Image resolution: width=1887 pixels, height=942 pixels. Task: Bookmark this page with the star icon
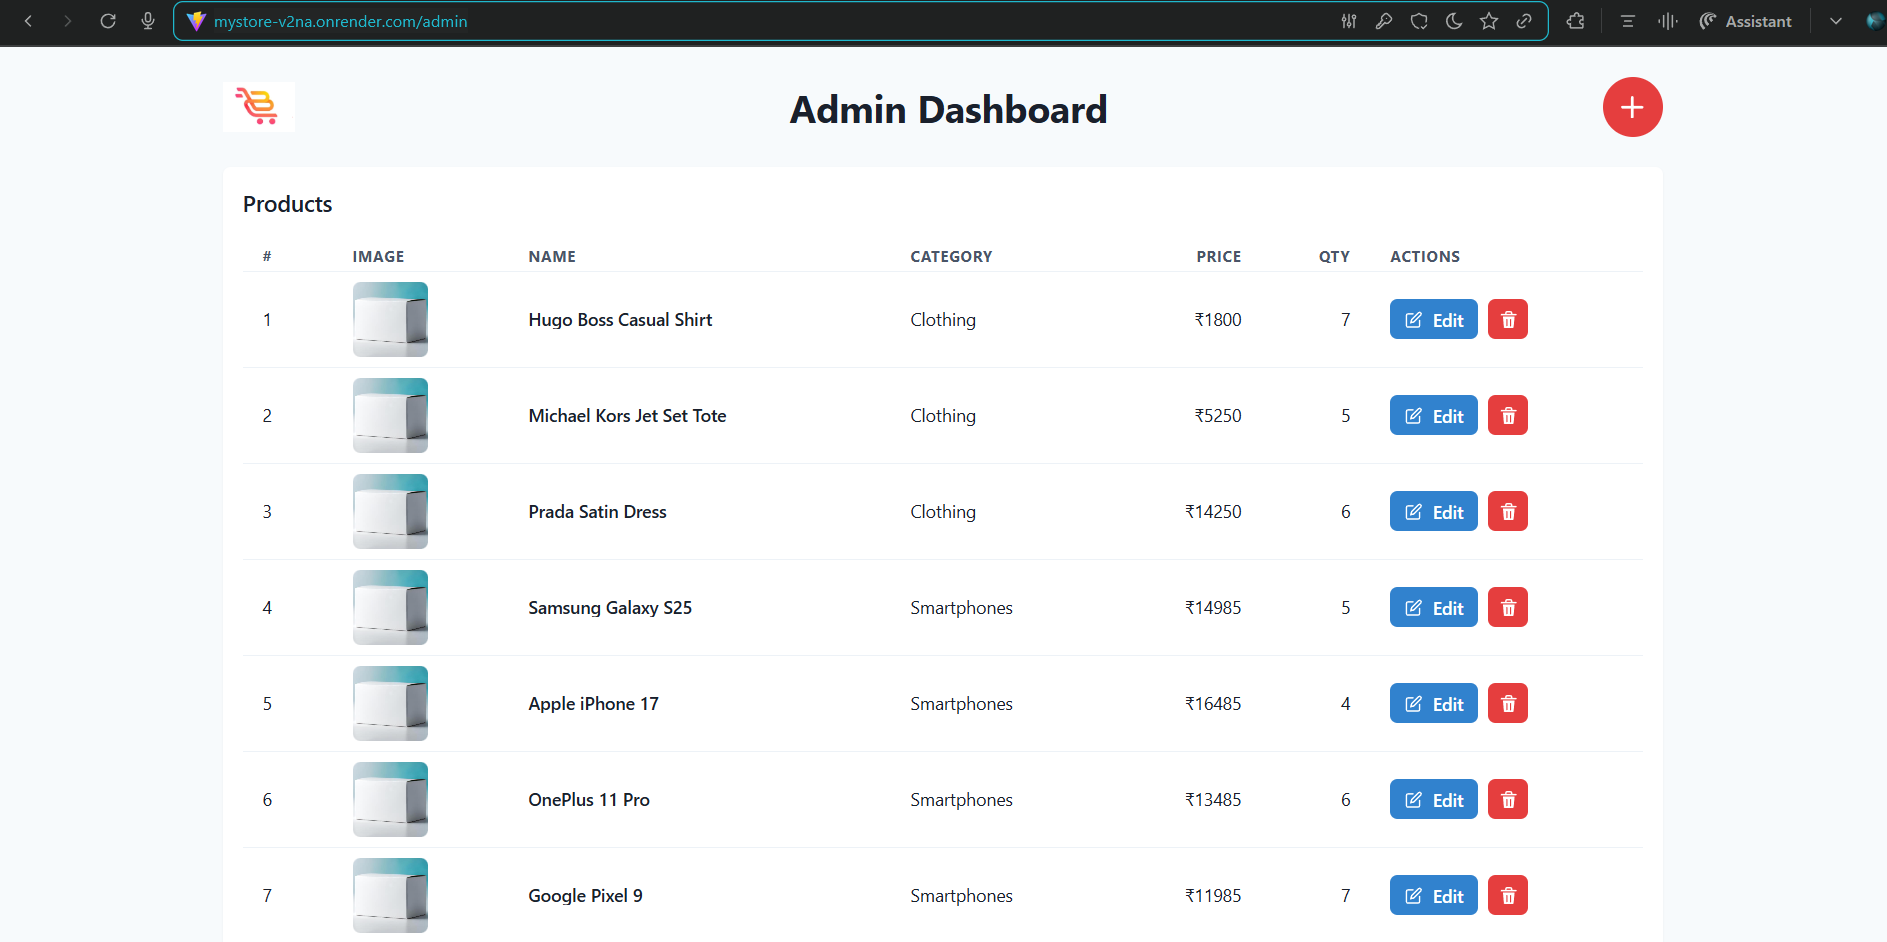[1489, 21]
